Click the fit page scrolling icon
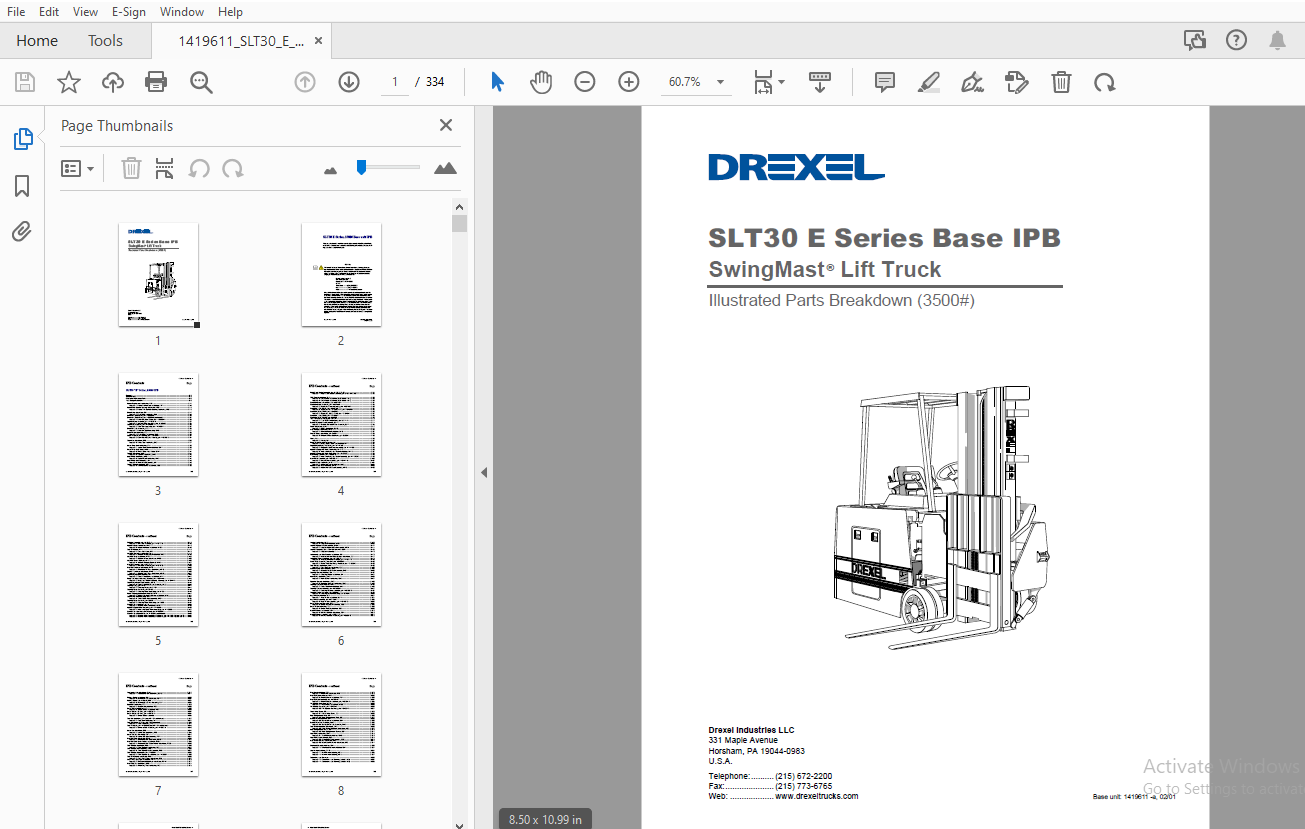The height and width of the screenshot is (829, 1305). (763, 82)
